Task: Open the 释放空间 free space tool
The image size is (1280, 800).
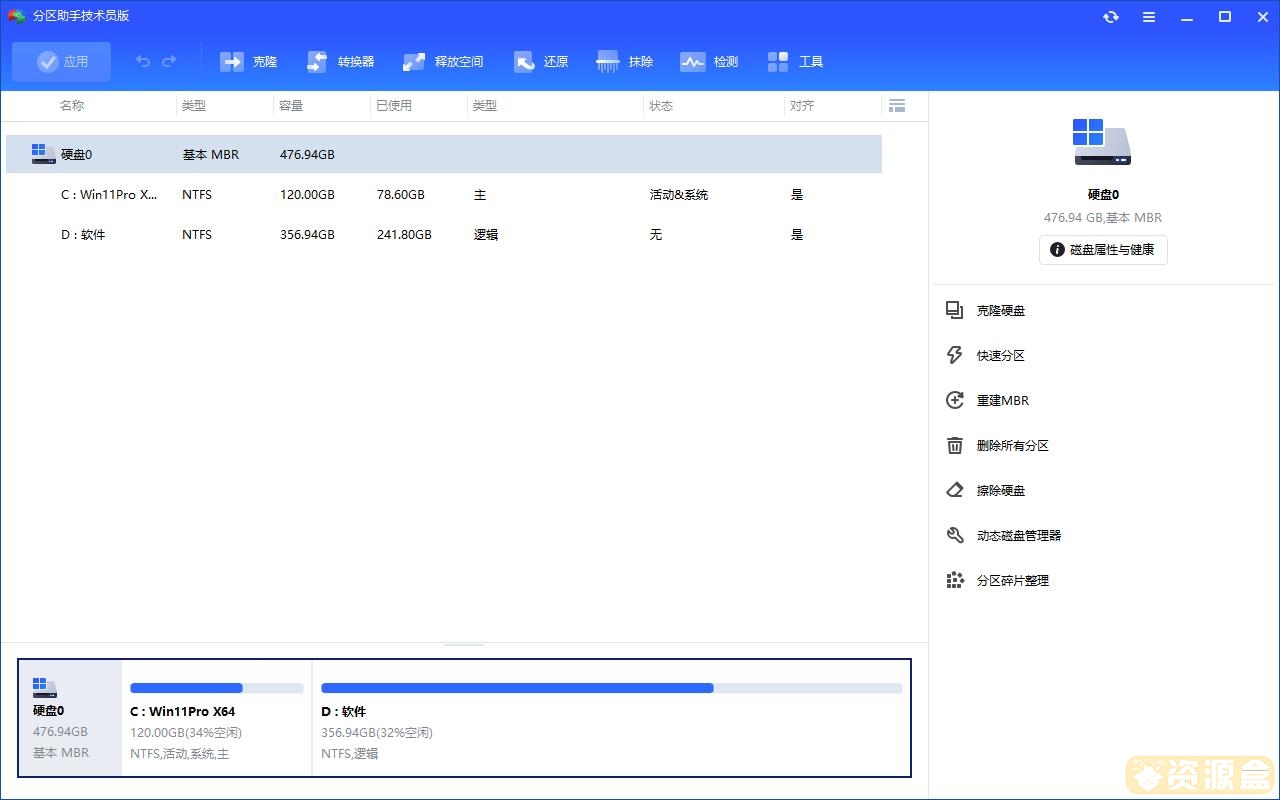Action: click(x=442, y=62)
